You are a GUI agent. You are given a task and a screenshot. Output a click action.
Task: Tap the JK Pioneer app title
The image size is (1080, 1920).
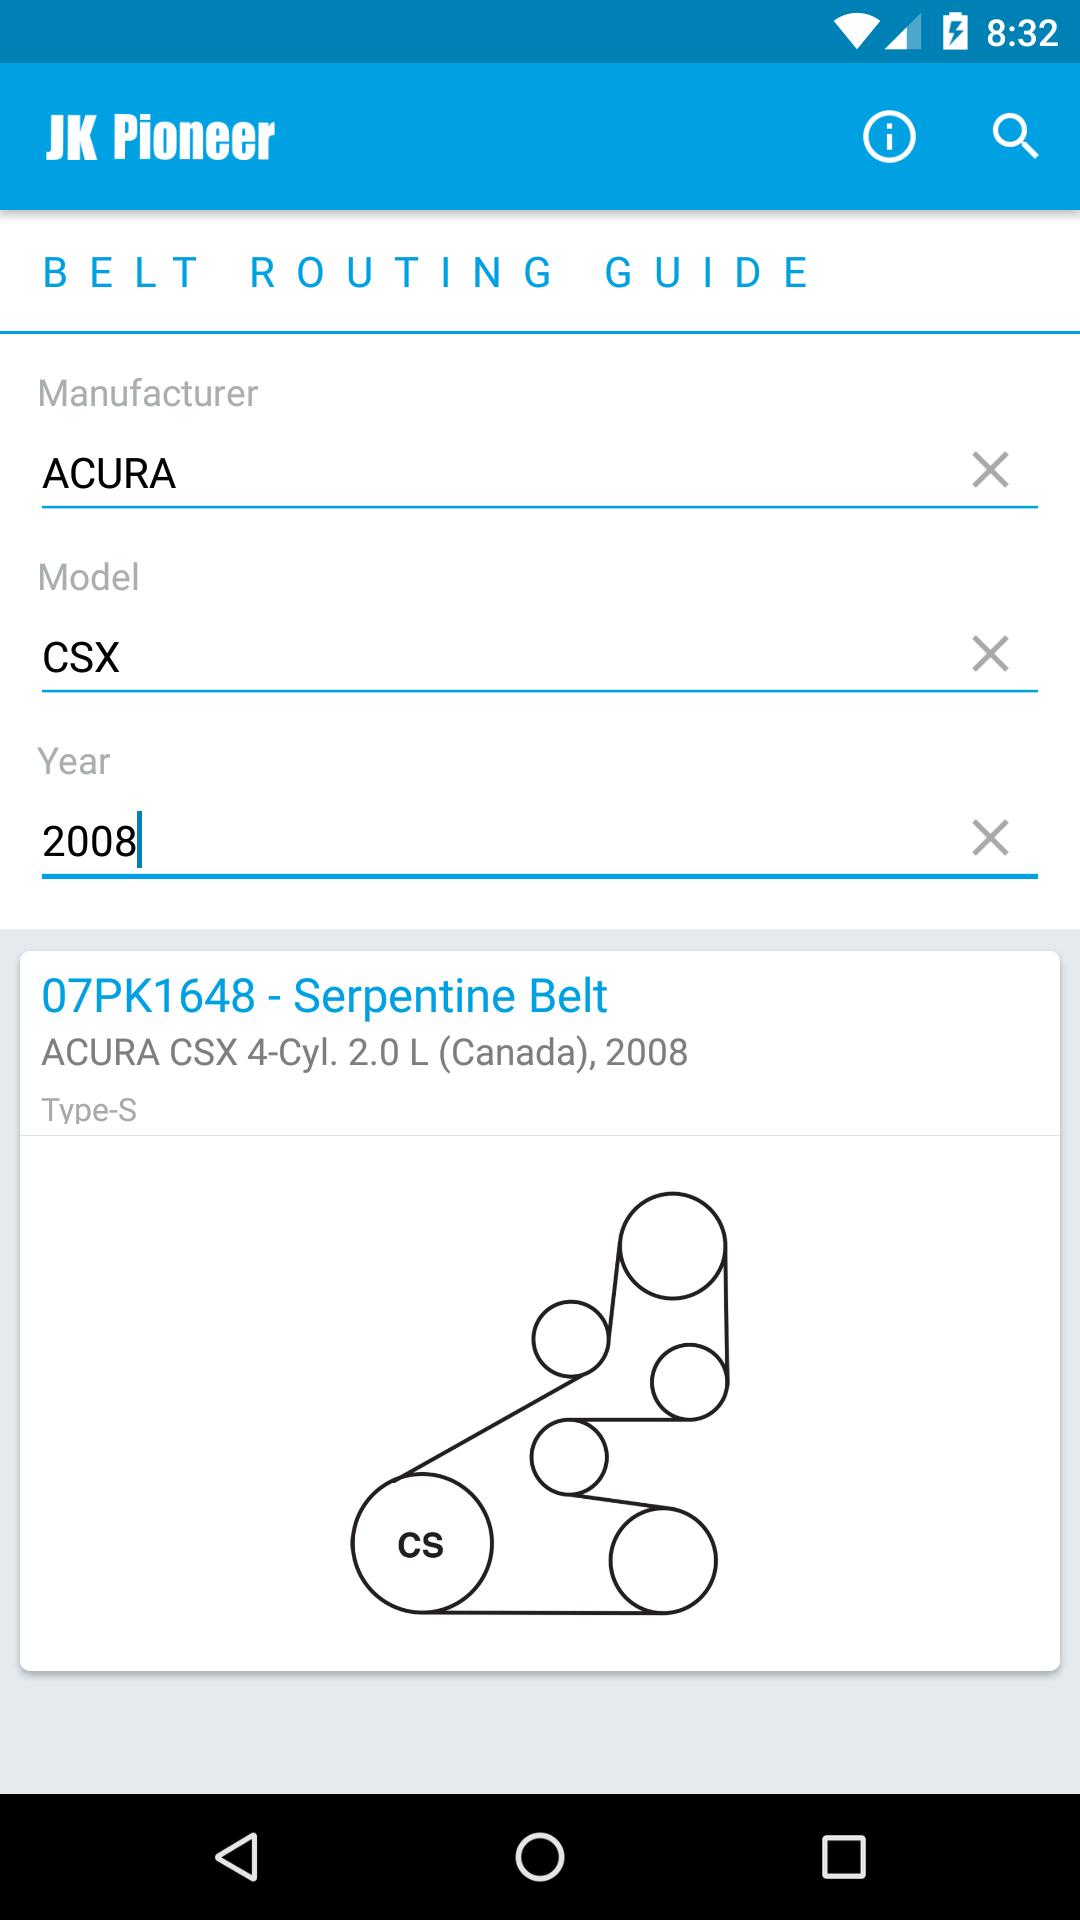[x=160, y=137]
